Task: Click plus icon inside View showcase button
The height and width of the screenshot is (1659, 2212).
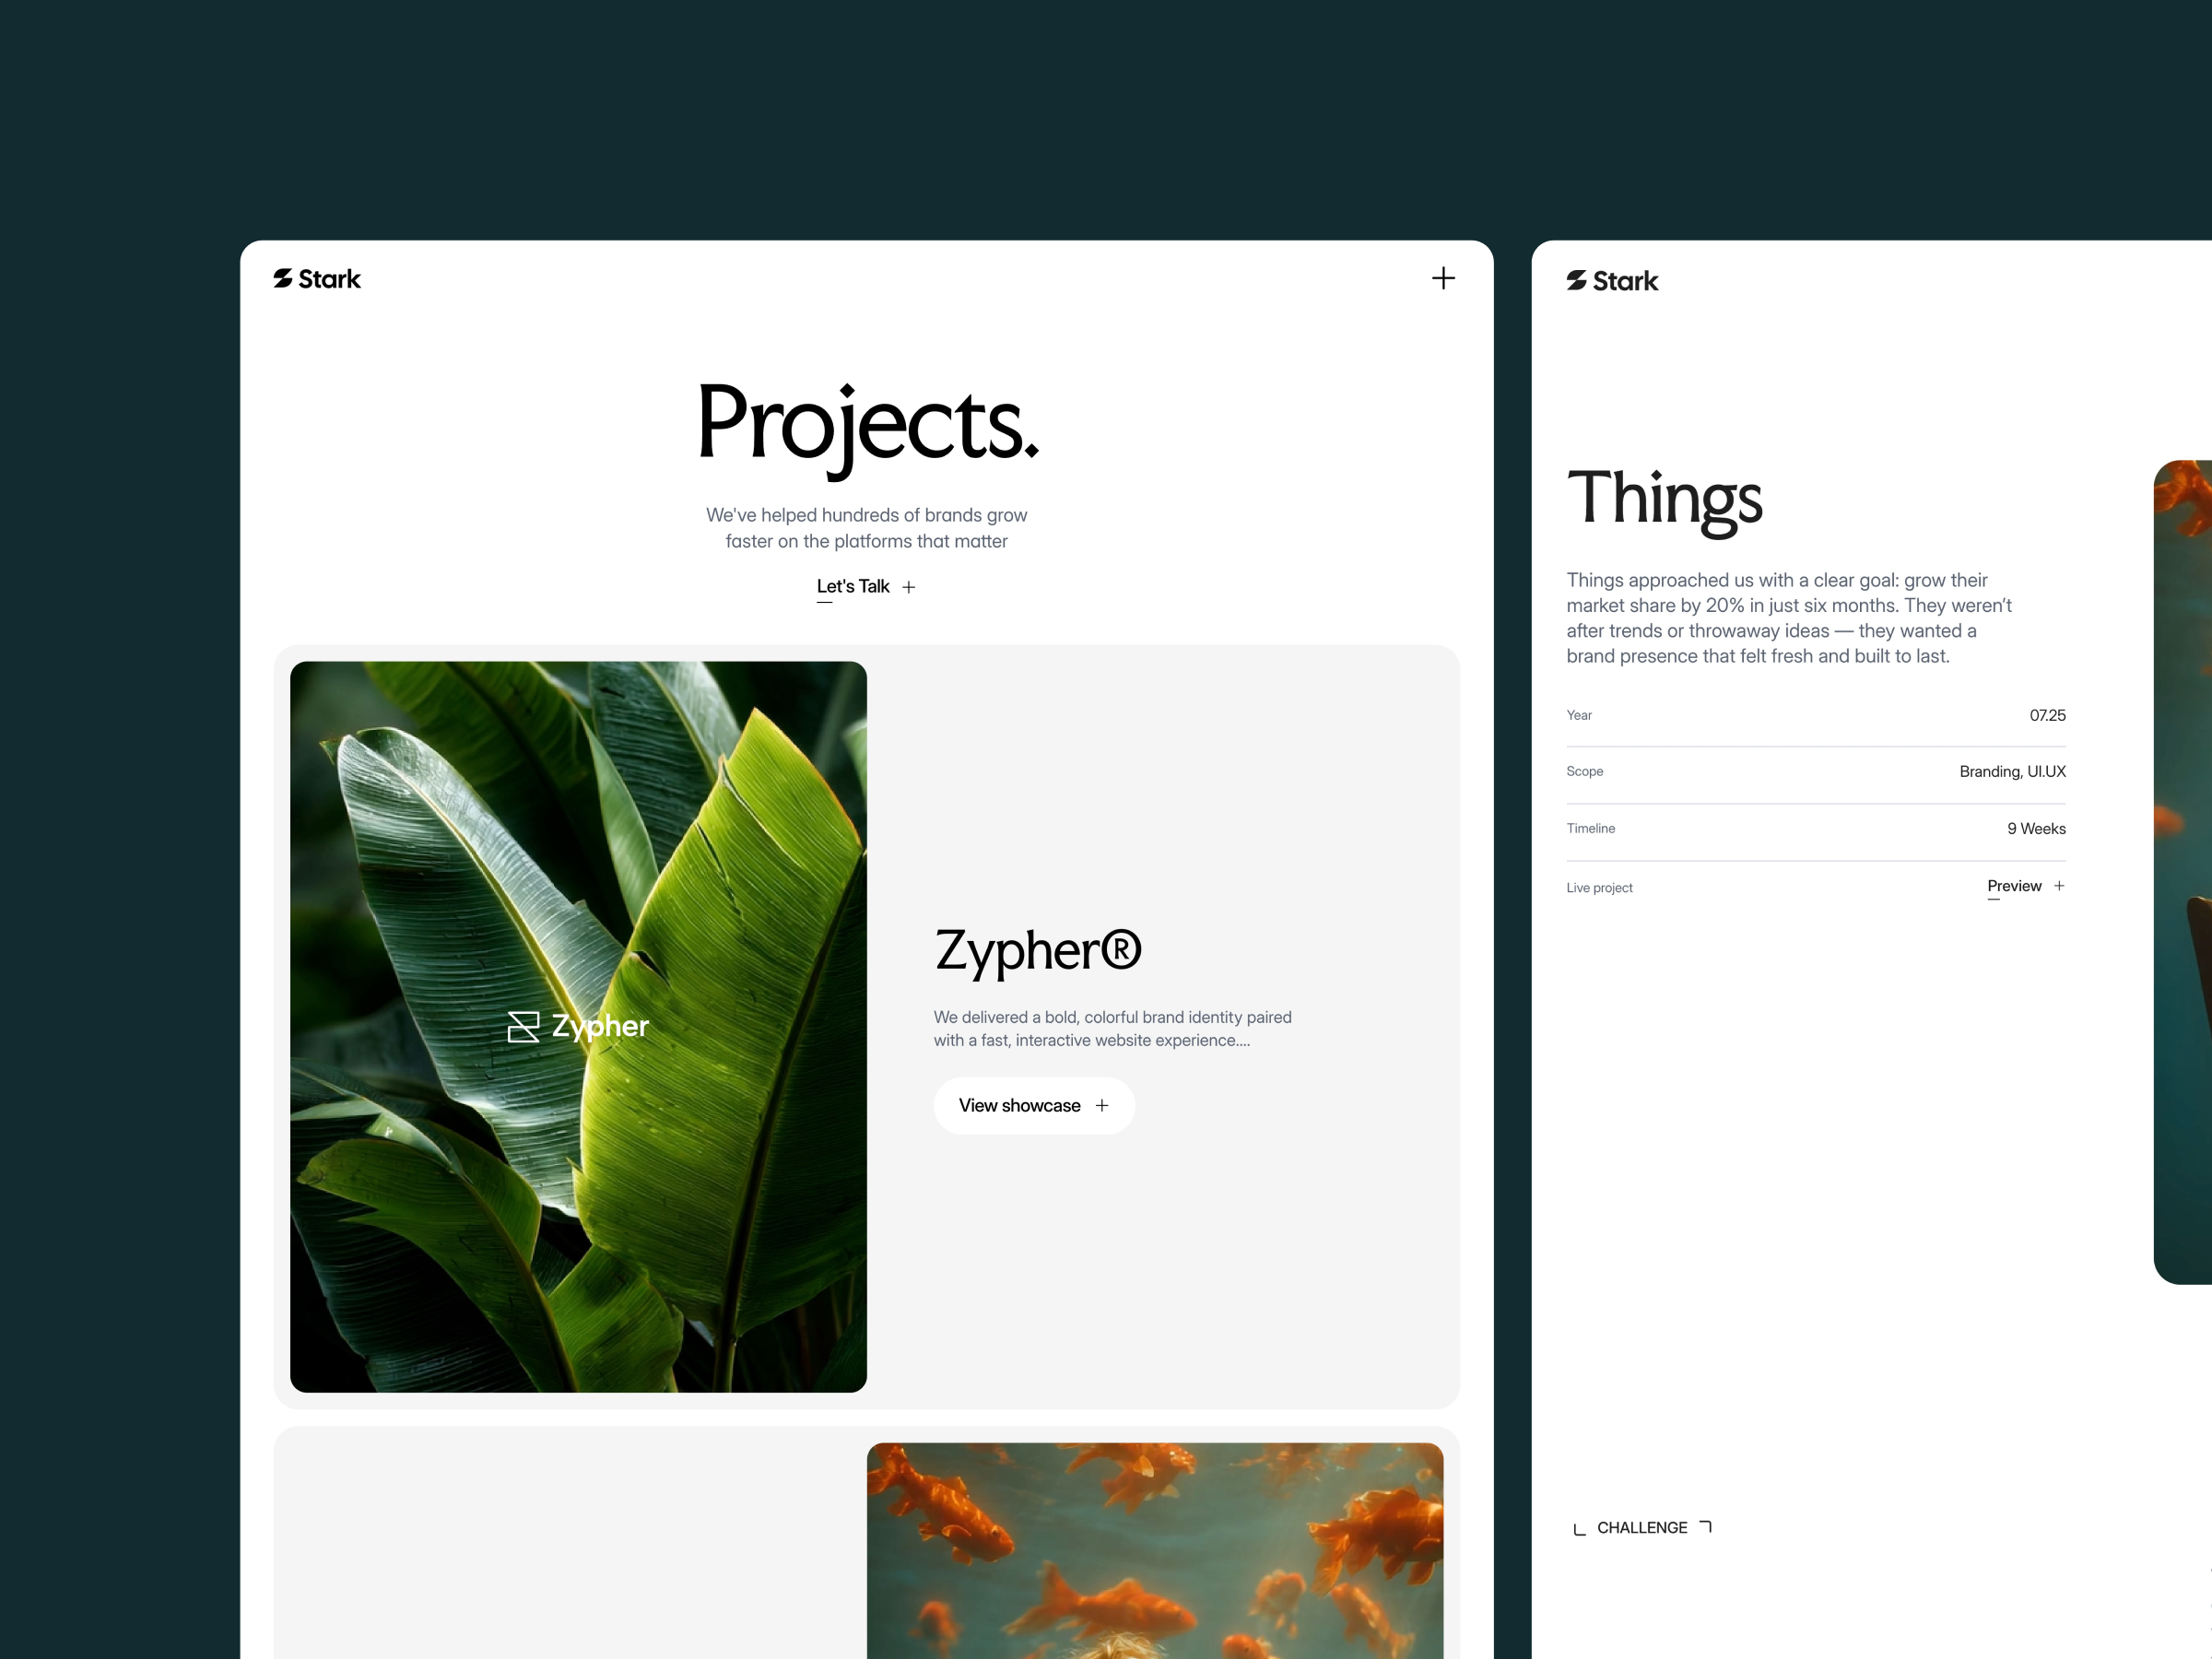Action: tap(1102, 1106)
